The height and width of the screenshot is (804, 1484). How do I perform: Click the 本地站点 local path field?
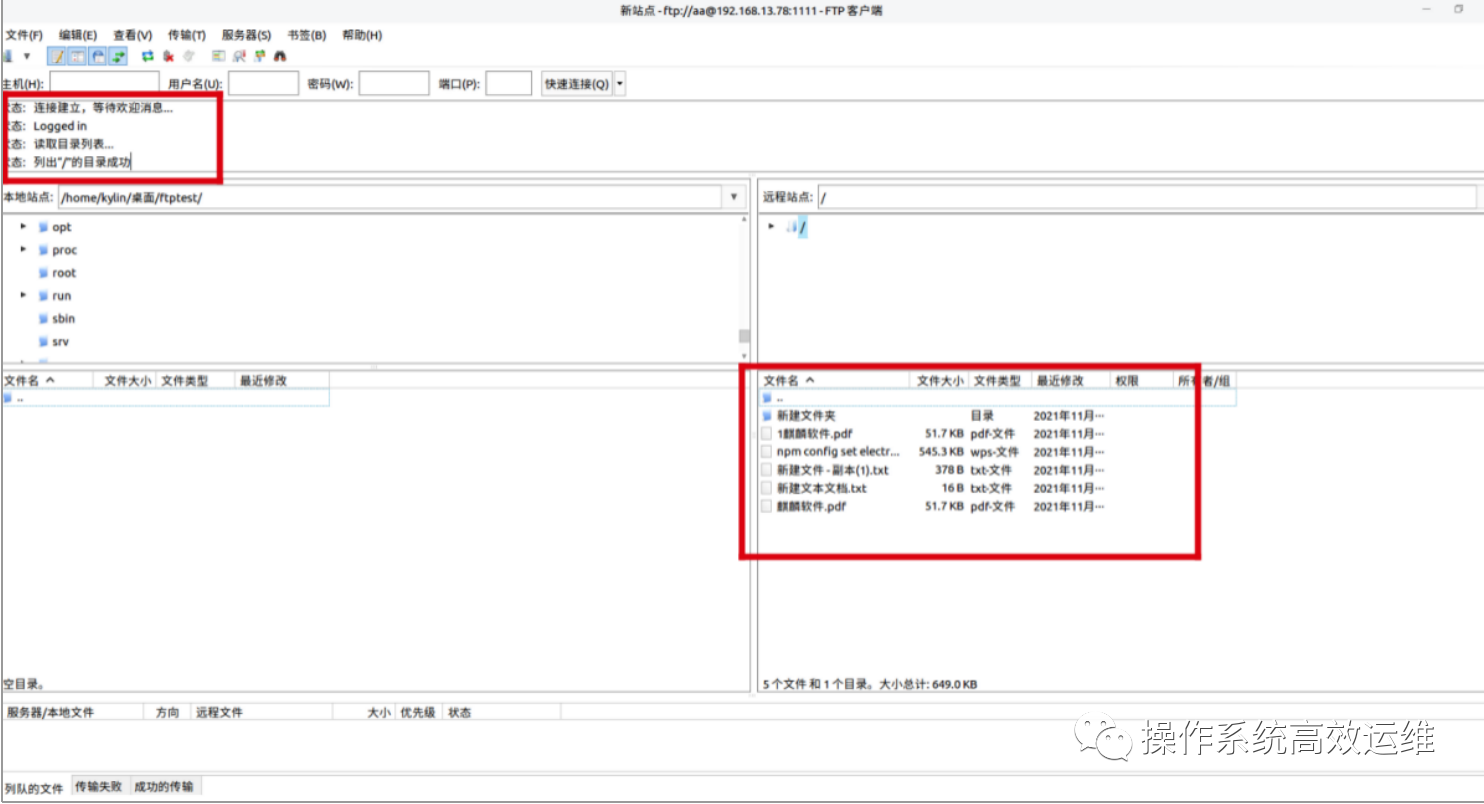click(x=390, y=197)
